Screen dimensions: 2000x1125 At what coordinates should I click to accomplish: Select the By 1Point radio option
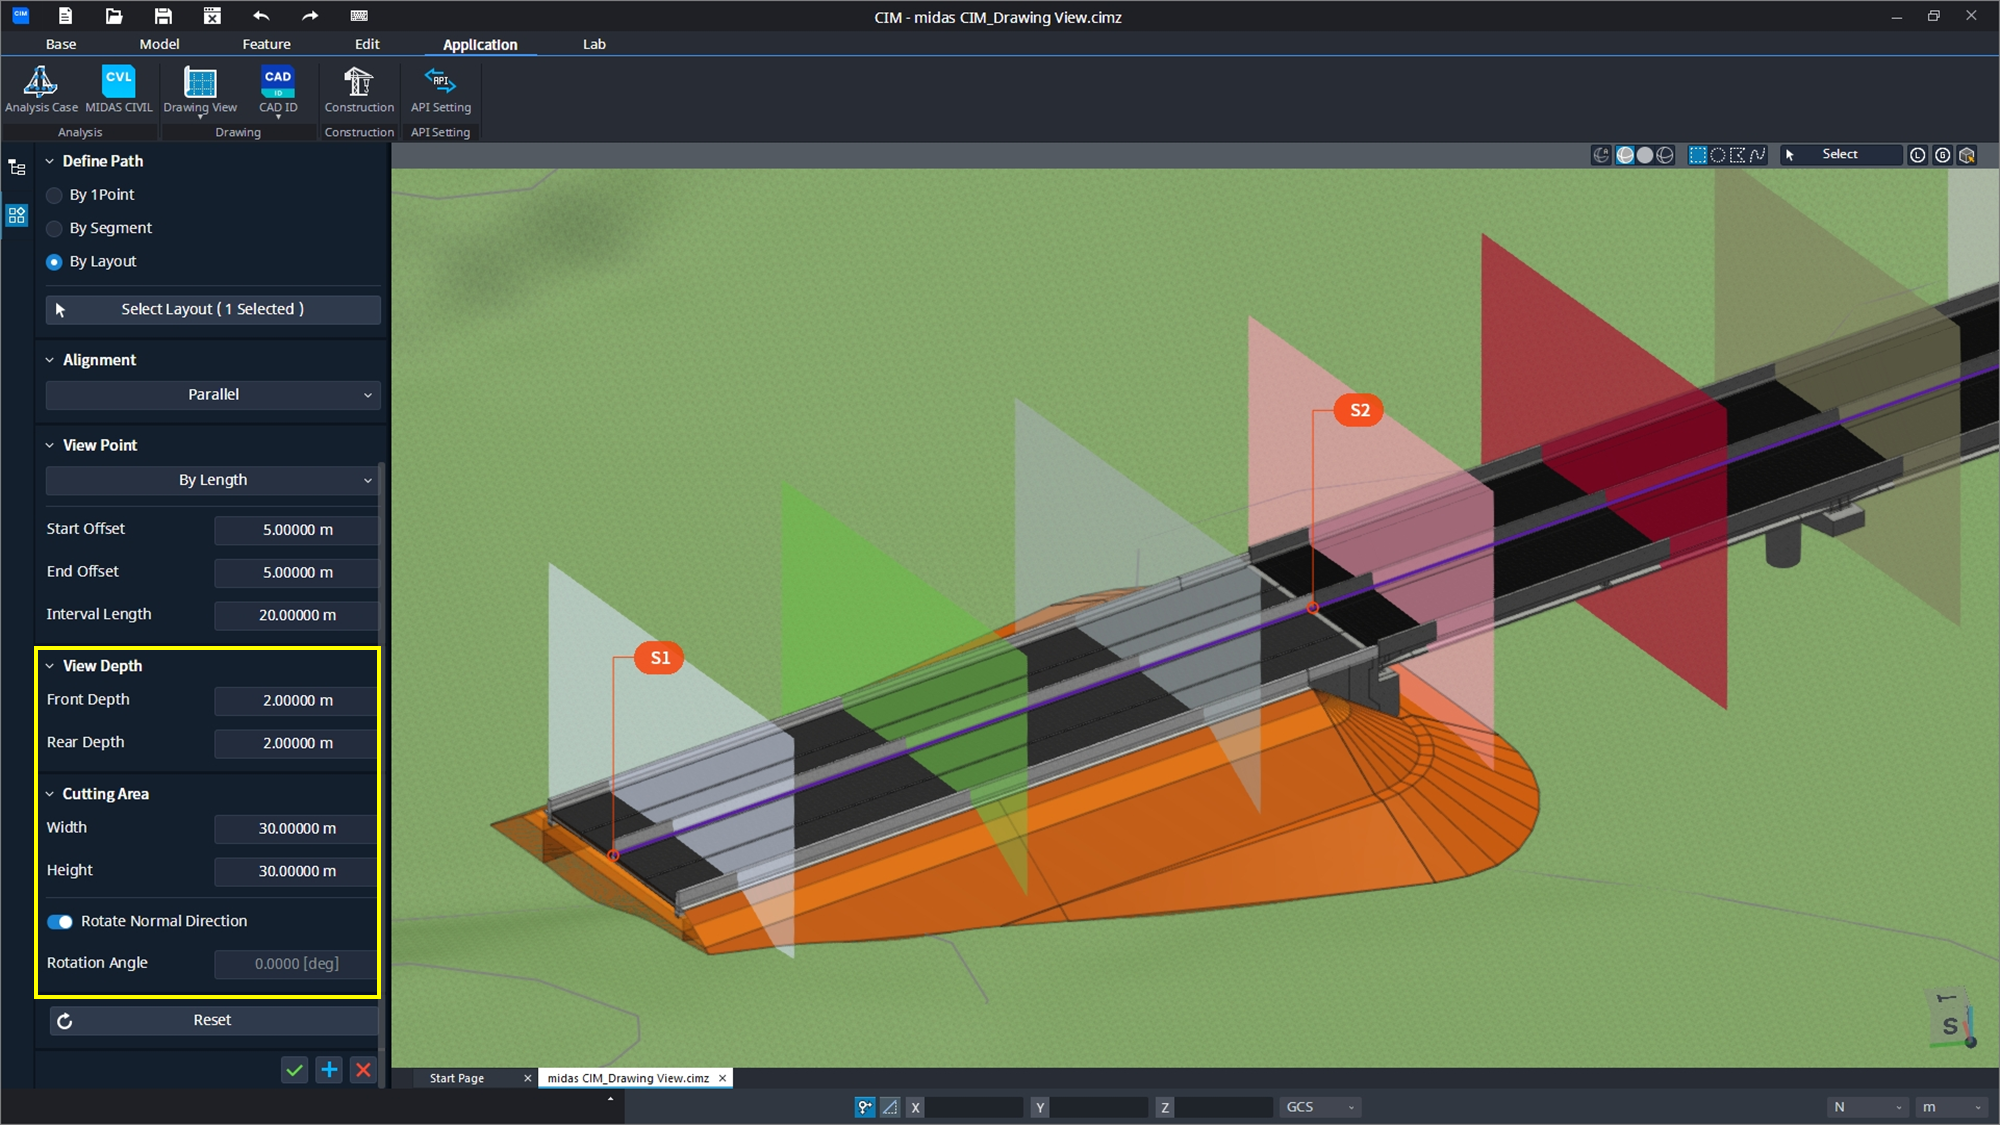pyautogui.click(x=55, y=195)
